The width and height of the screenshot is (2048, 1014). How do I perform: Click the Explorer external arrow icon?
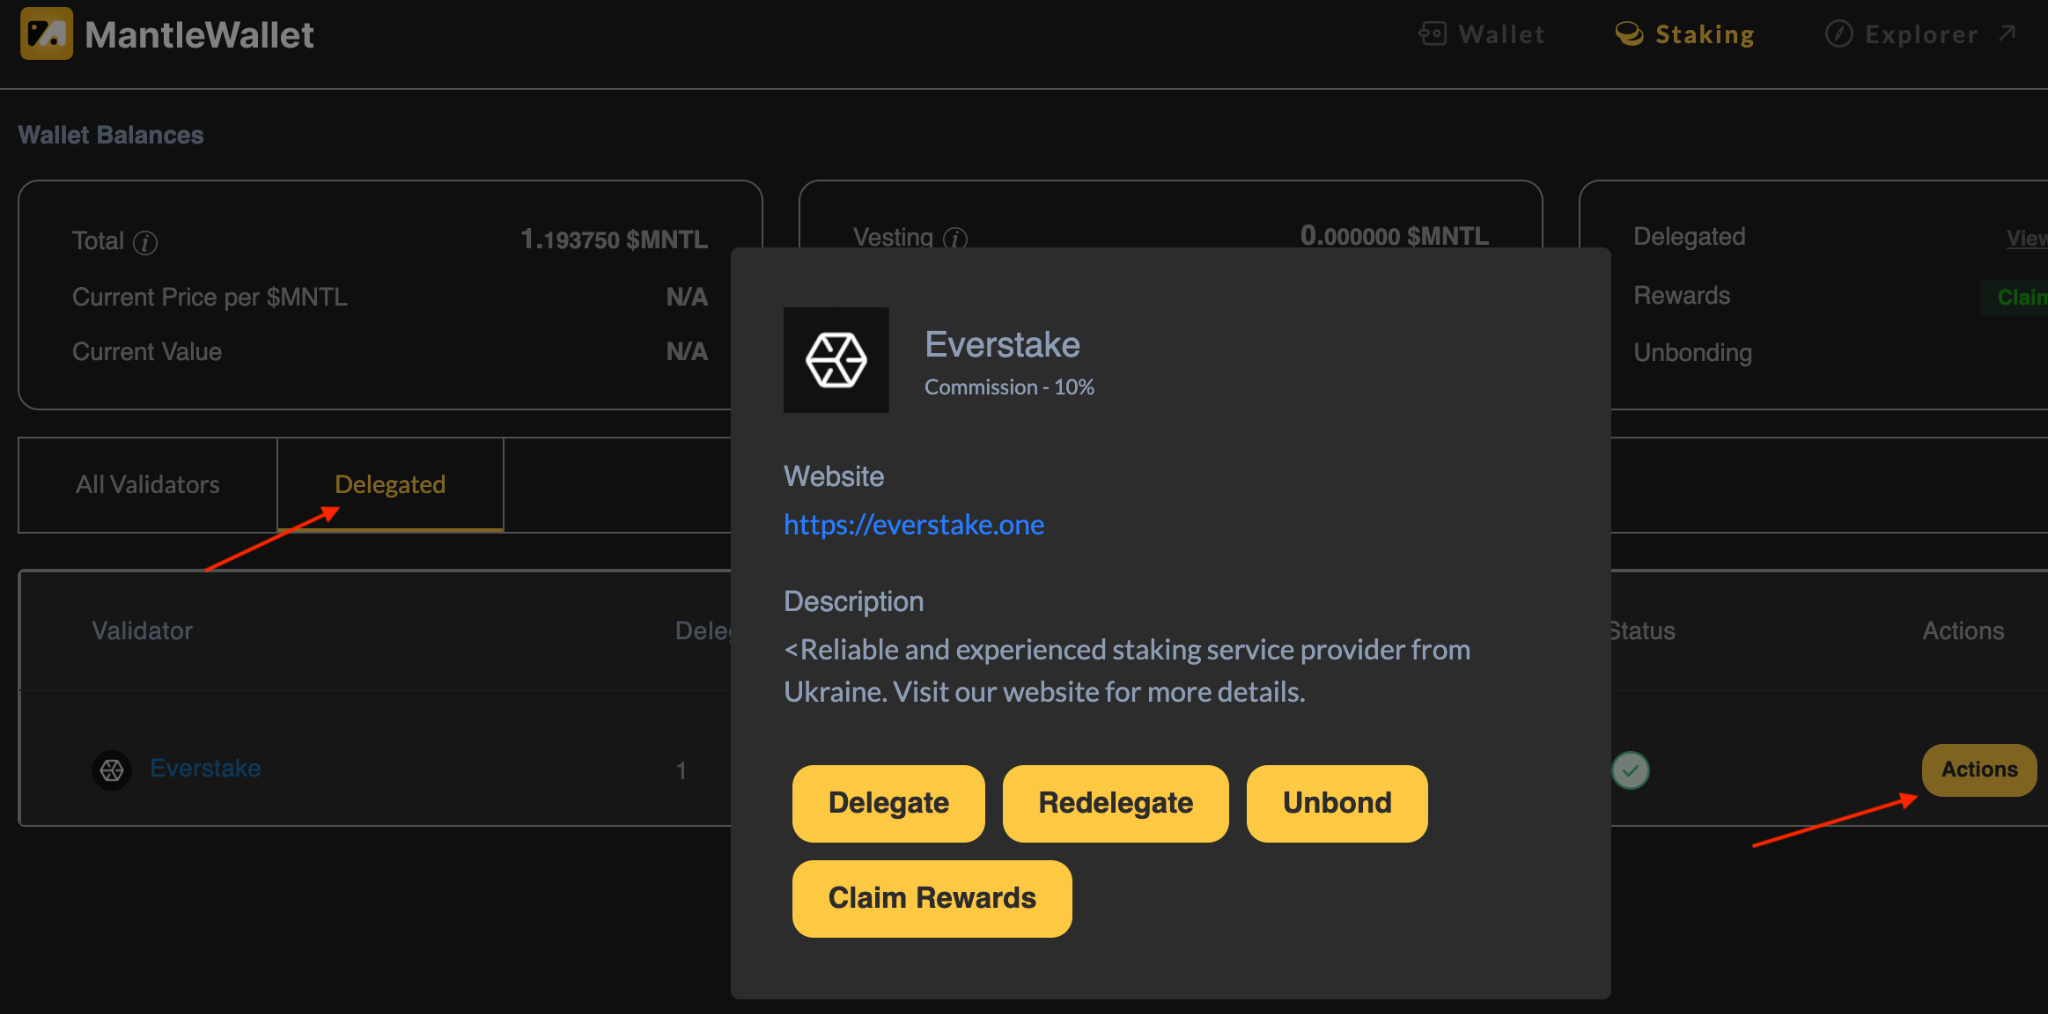coord(2006,34)
